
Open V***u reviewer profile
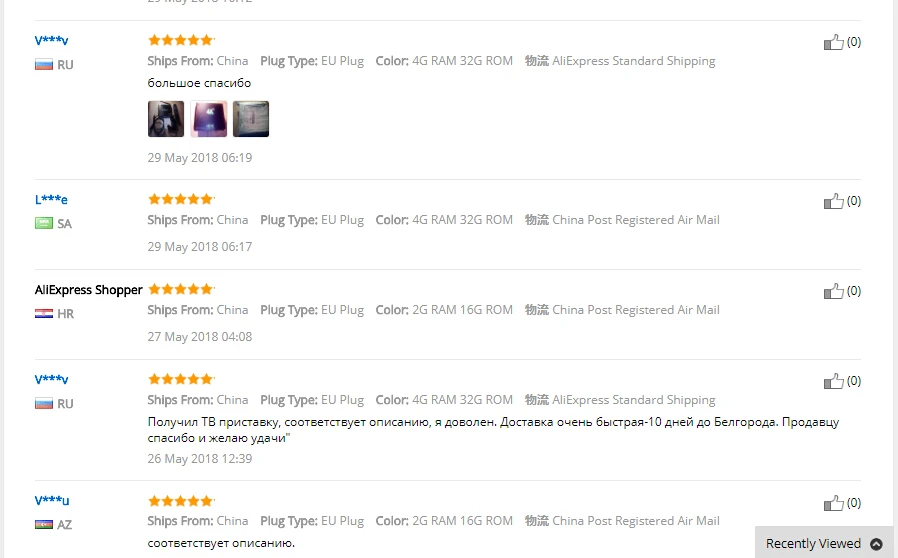coord(52,501)
